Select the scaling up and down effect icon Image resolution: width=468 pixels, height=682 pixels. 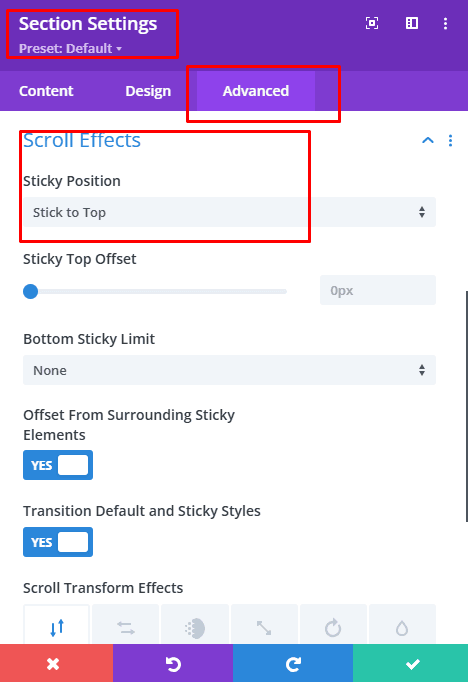coord(264,625)
